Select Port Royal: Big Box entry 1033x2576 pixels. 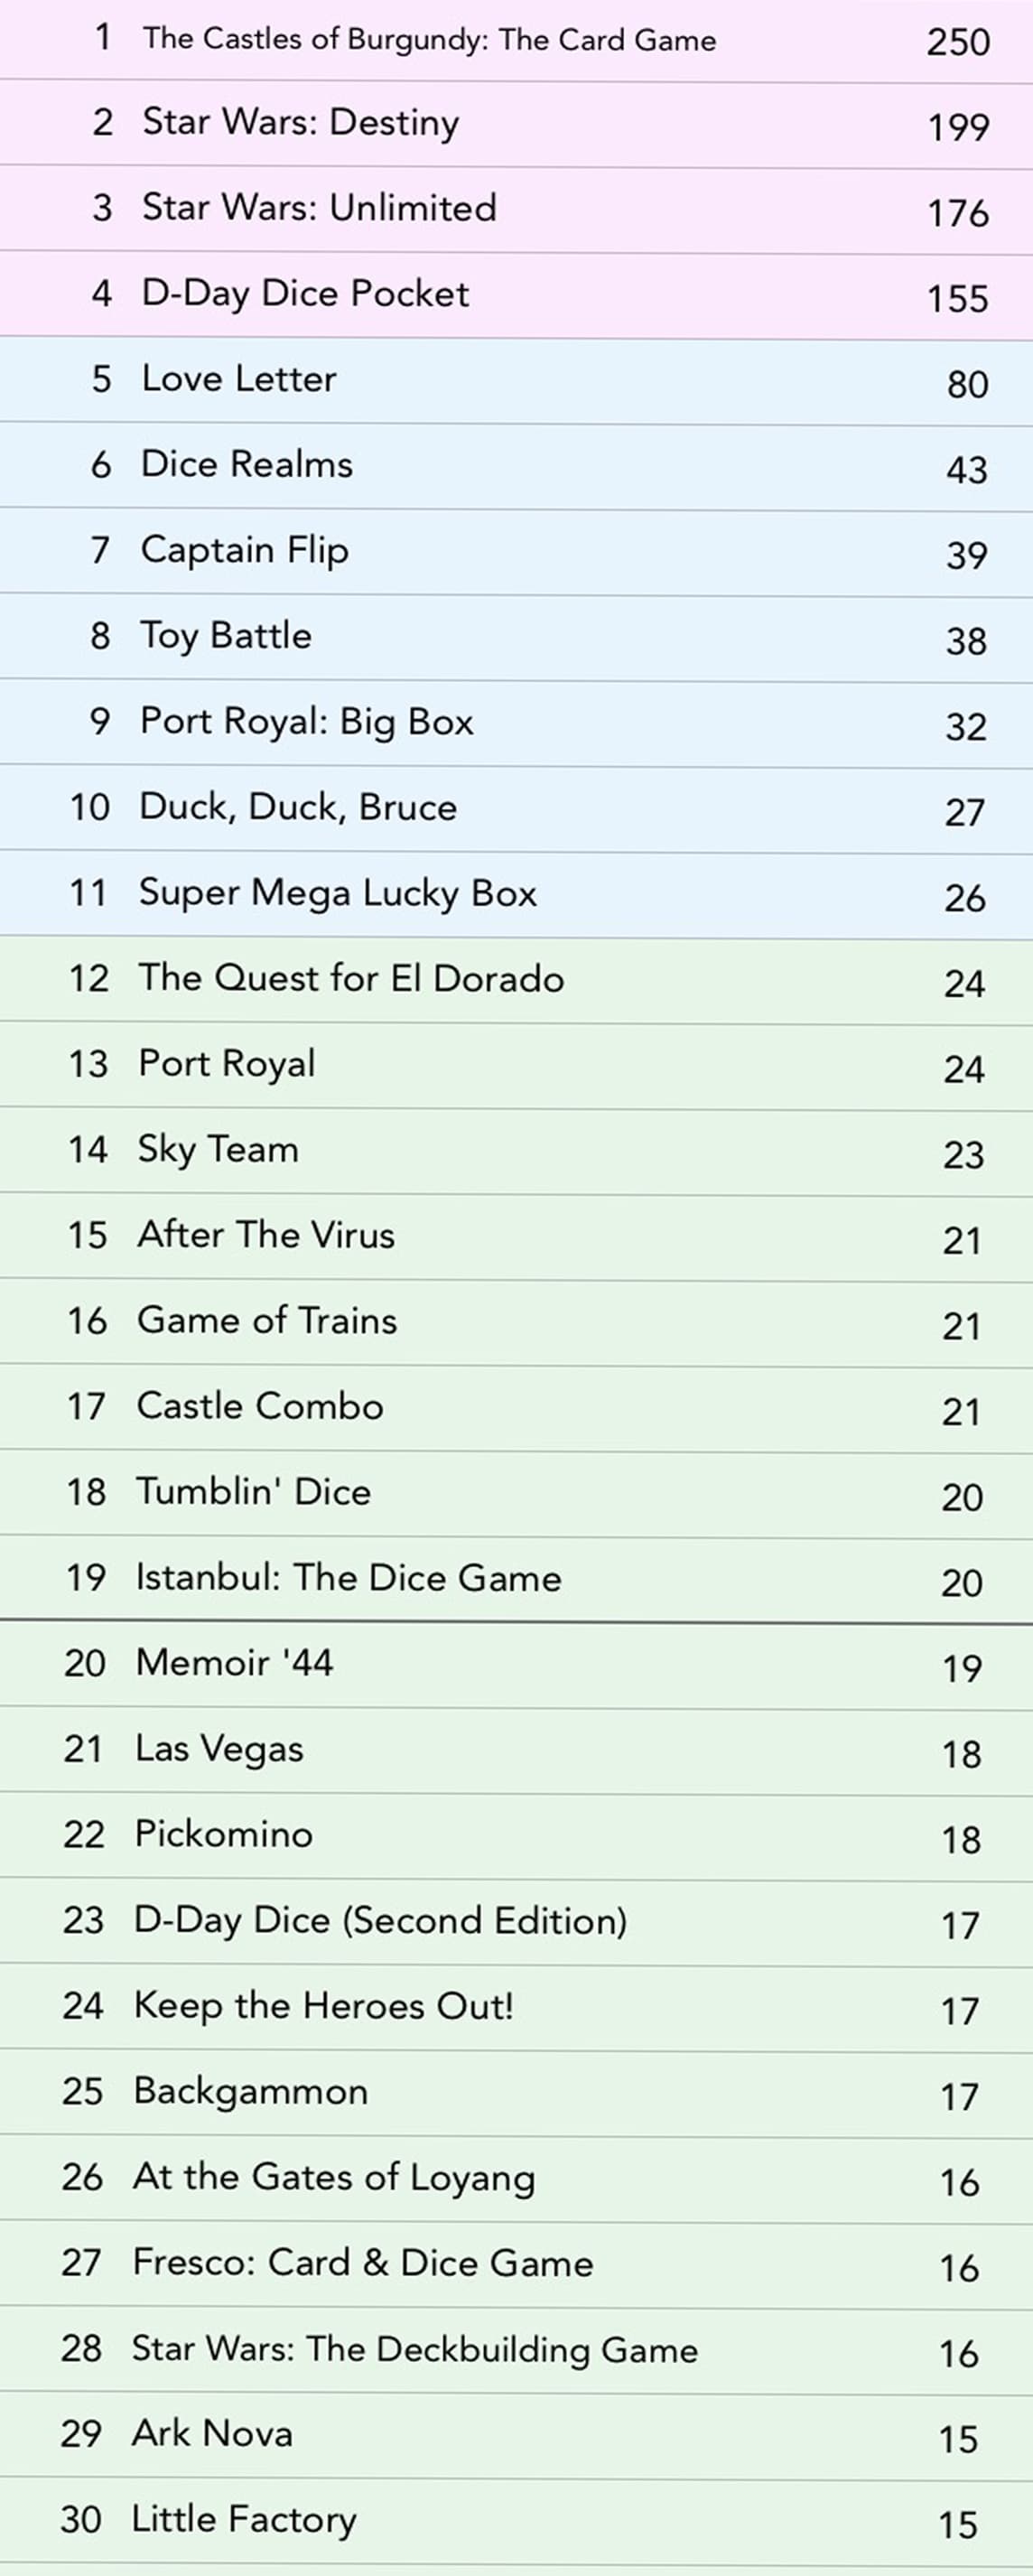[306, 722]
